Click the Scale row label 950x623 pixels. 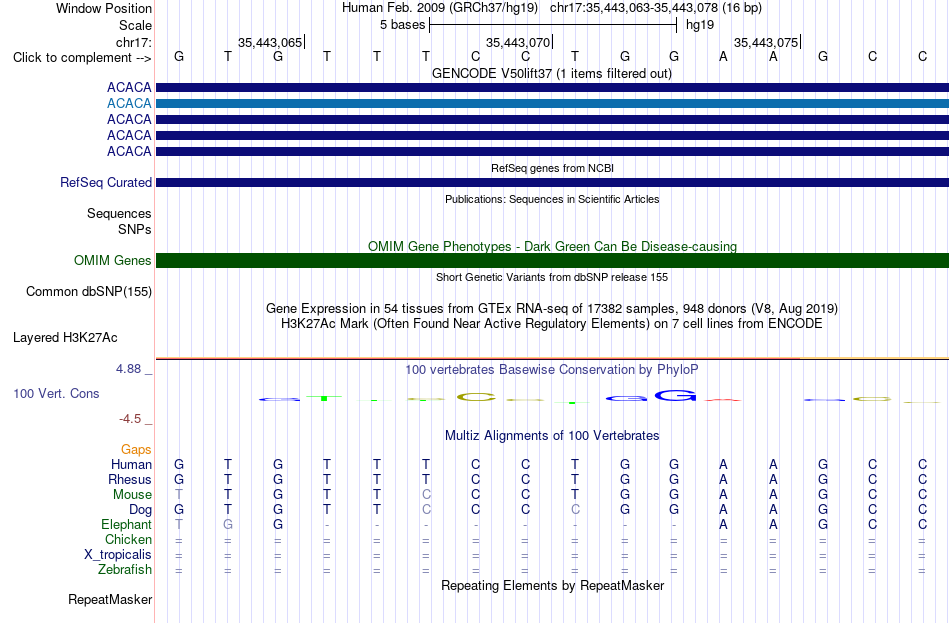coord(135,25)
